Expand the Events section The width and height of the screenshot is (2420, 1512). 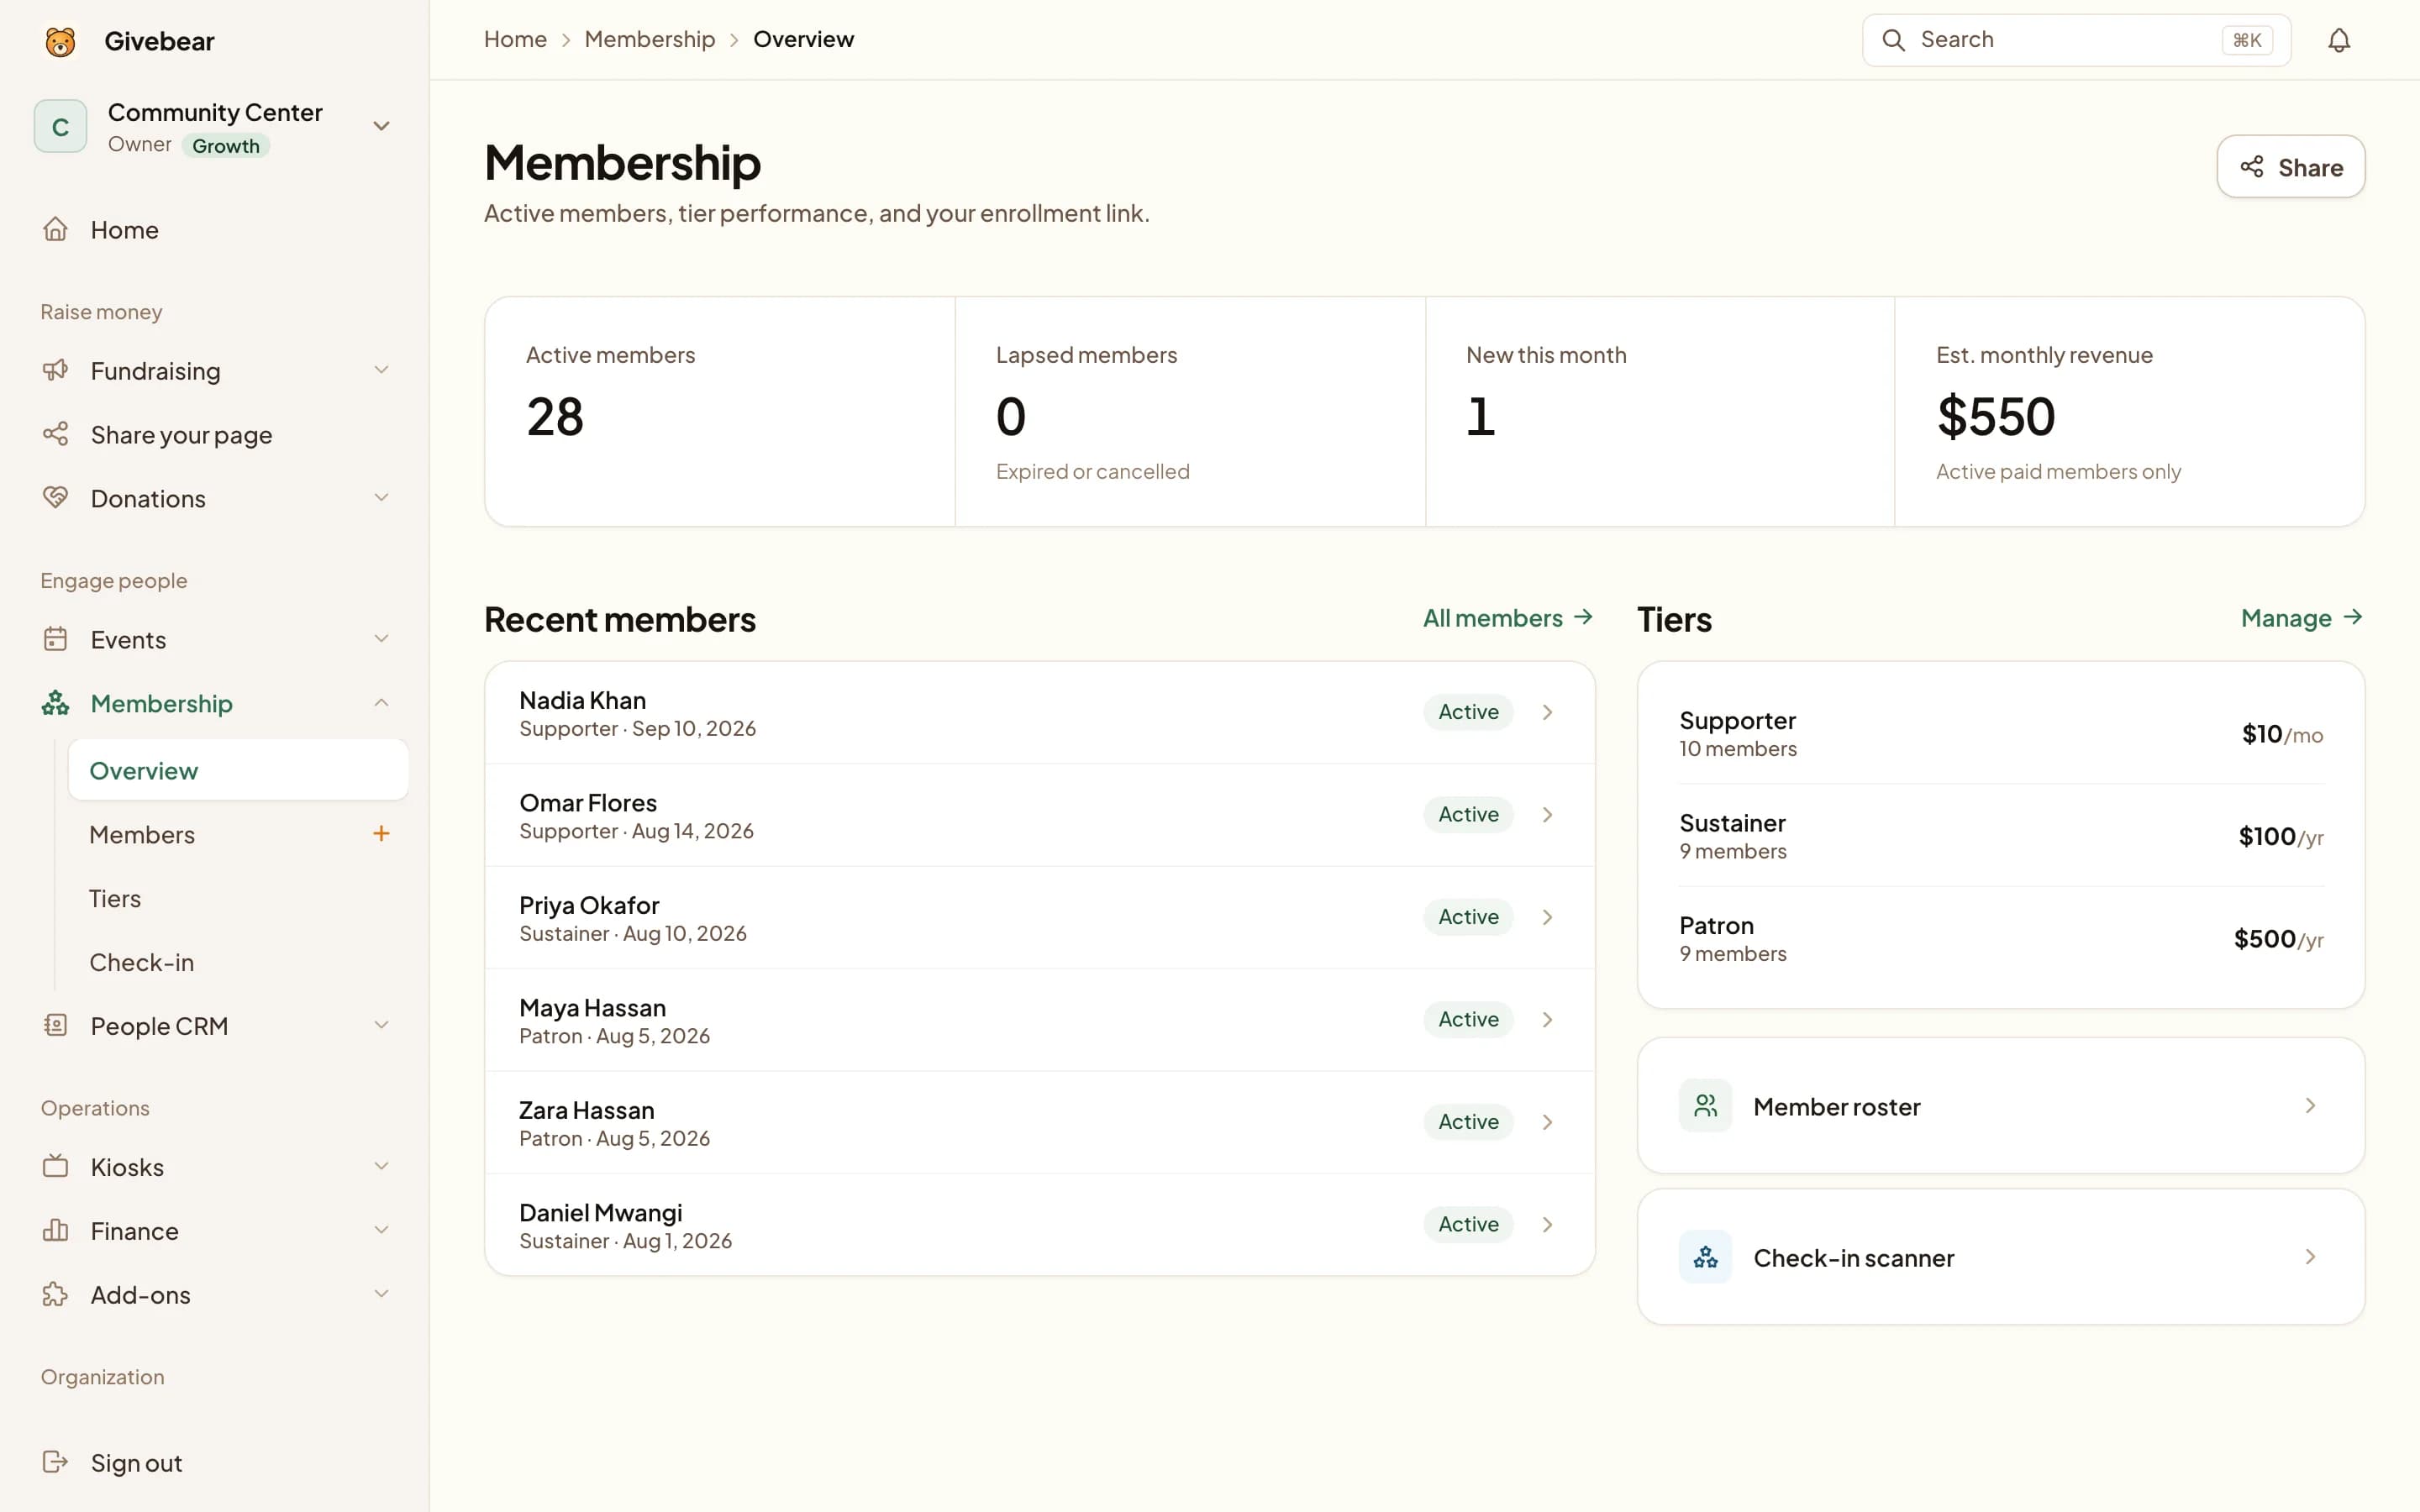pos(381,639)
